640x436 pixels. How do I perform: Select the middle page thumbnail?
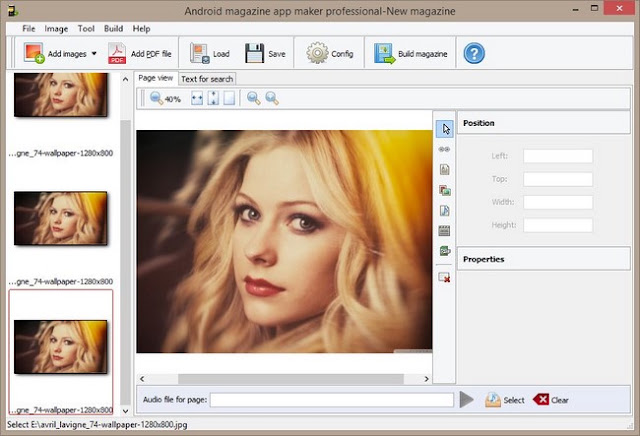point(60,218)
